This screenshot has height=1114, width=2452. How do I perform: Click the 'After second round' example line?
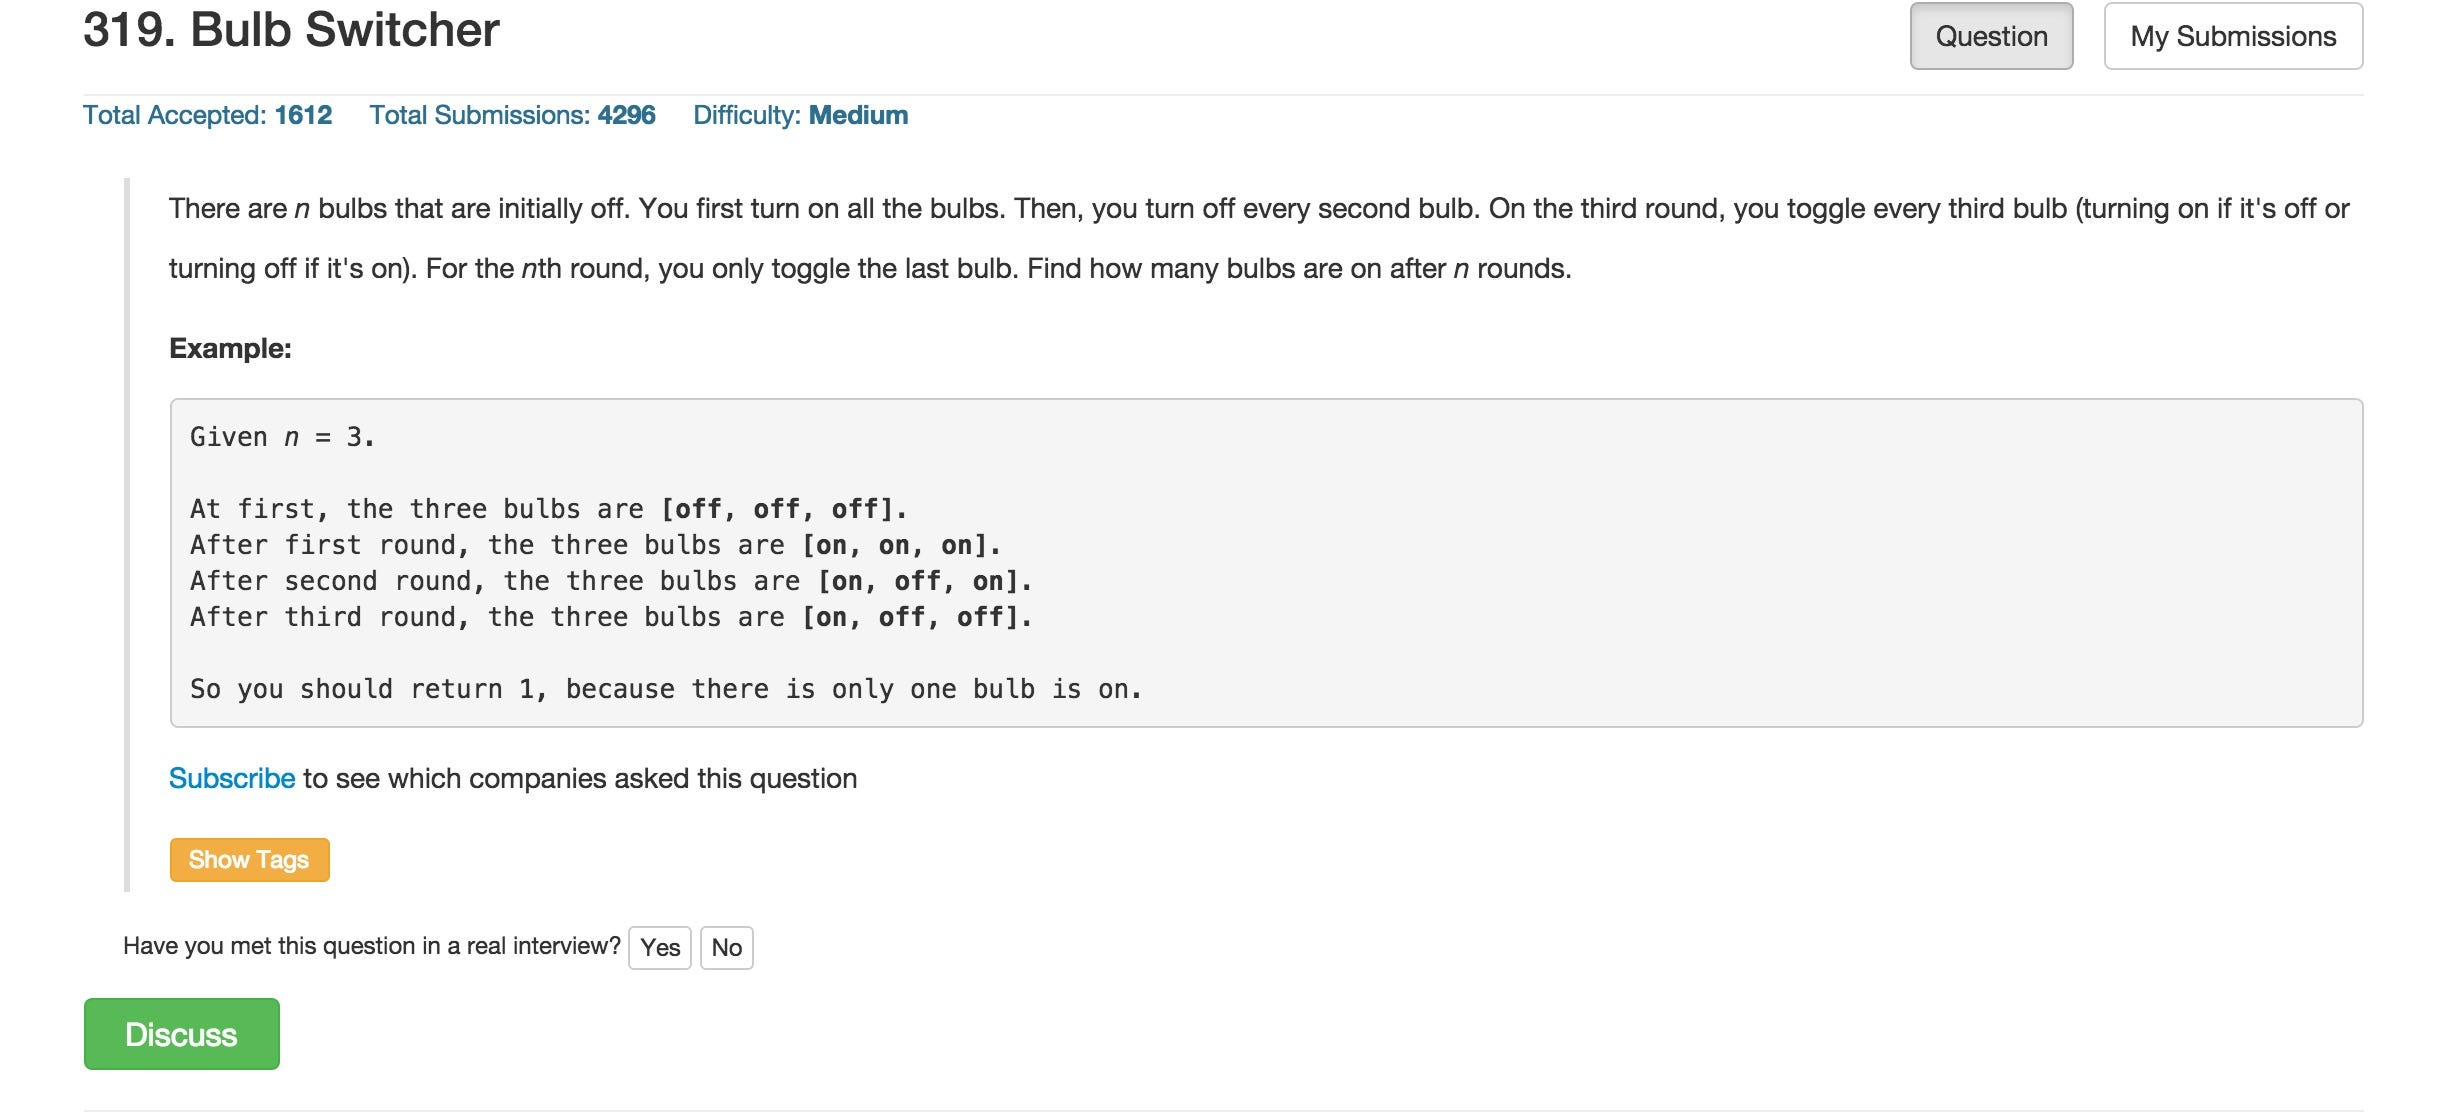(611, 581)
